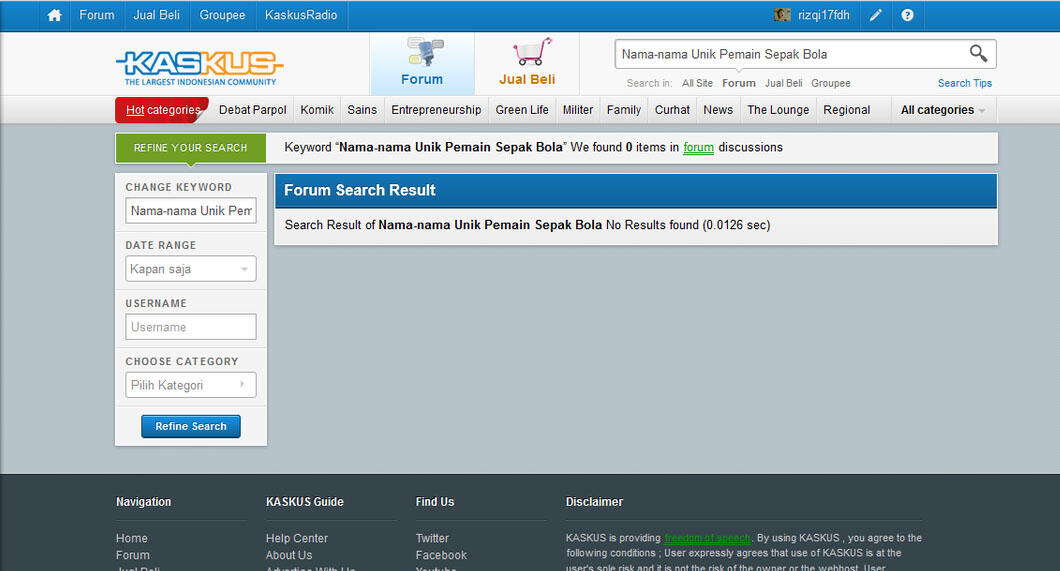The image size is (1060, 571).
Task: Set search scope to All Site
Action: pyautogui.click(x=697, y=83)
